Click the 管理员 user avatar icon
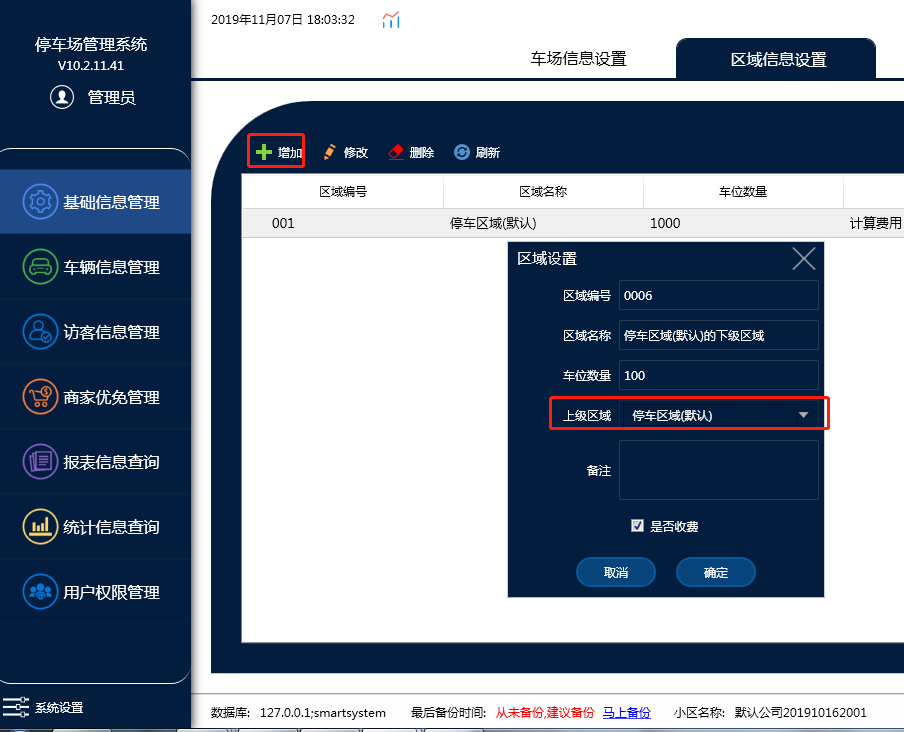This screenshot has height=732, width=904. (x=62, y=97)
